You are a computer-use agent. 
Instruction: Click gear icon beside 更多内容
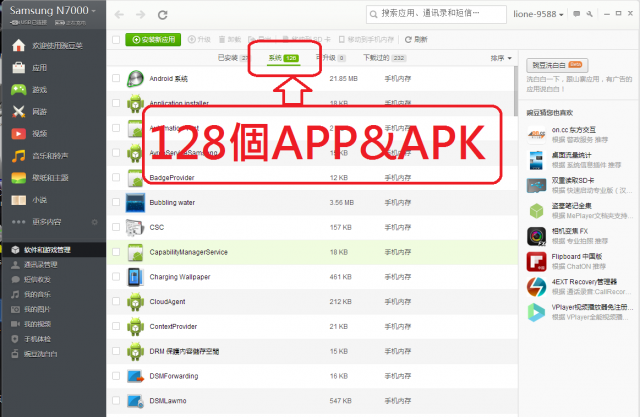point(95,222)
